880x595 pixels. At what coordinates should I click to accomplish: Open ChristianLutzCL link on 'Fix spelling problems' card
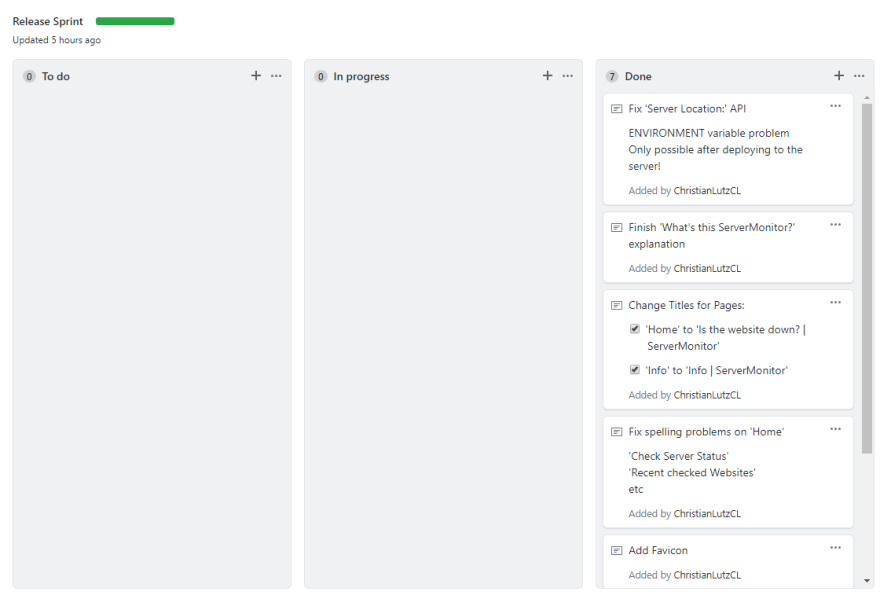coord(707,514)
